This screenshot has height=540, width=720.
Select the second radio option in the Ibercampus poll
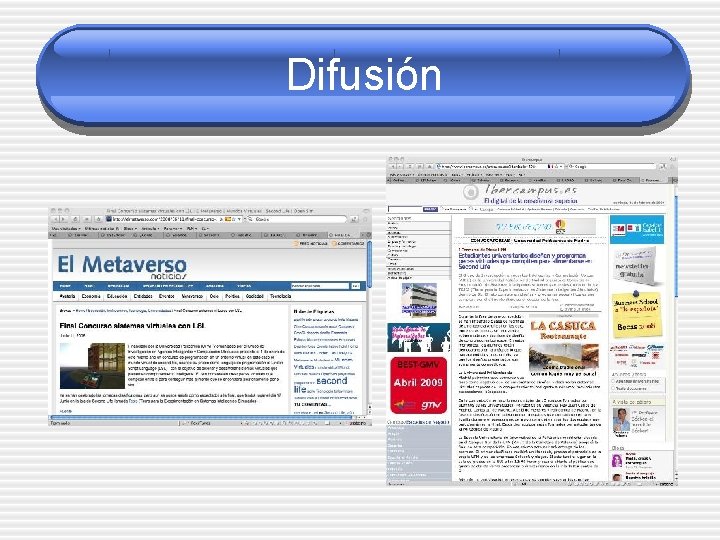[613, 388]
